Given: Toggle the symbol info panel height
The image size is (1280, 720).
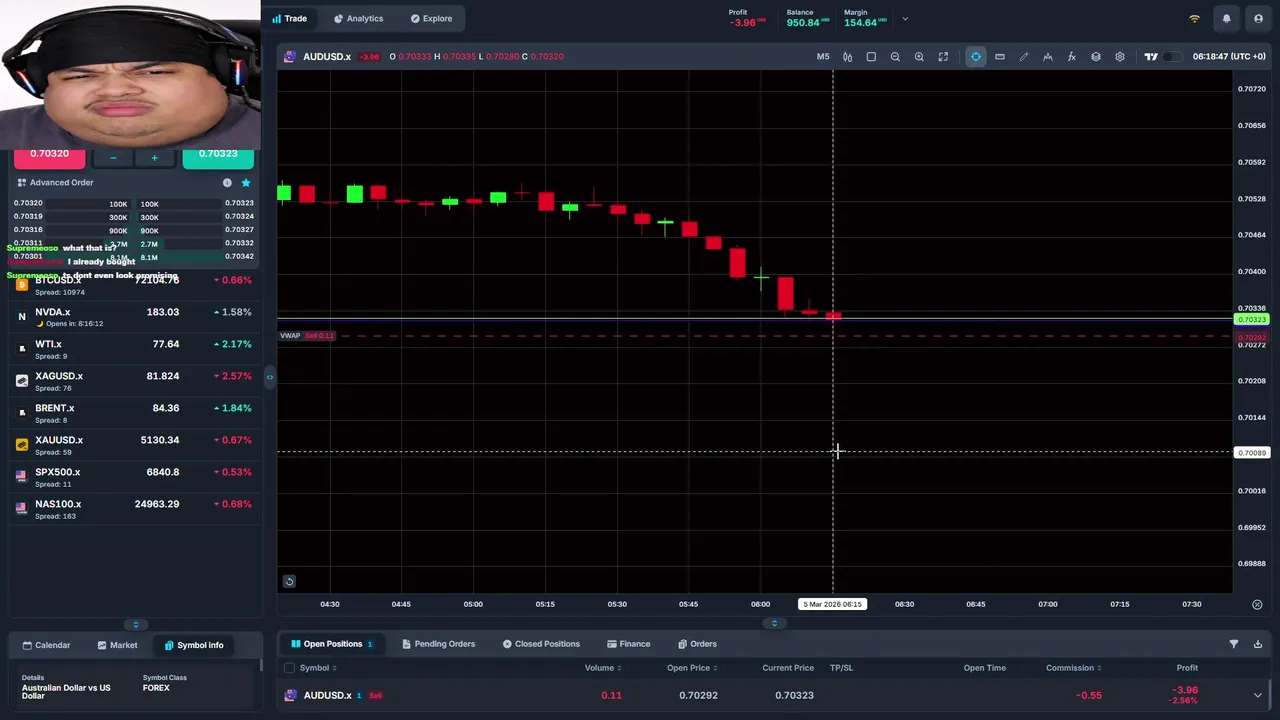Looking at the screenshot, I should pos(136,625).
